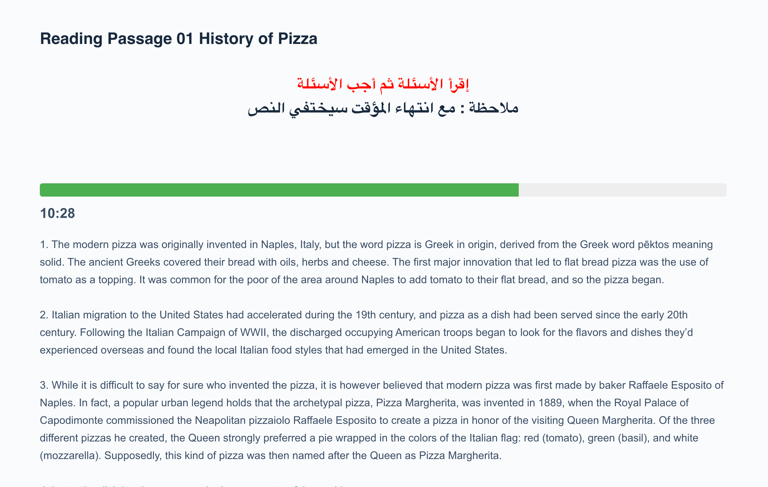This screenshot has height=487, width=768.
Task: Click the word Capodimonte in paragraph 3
Action: click(x=72, y=421)
